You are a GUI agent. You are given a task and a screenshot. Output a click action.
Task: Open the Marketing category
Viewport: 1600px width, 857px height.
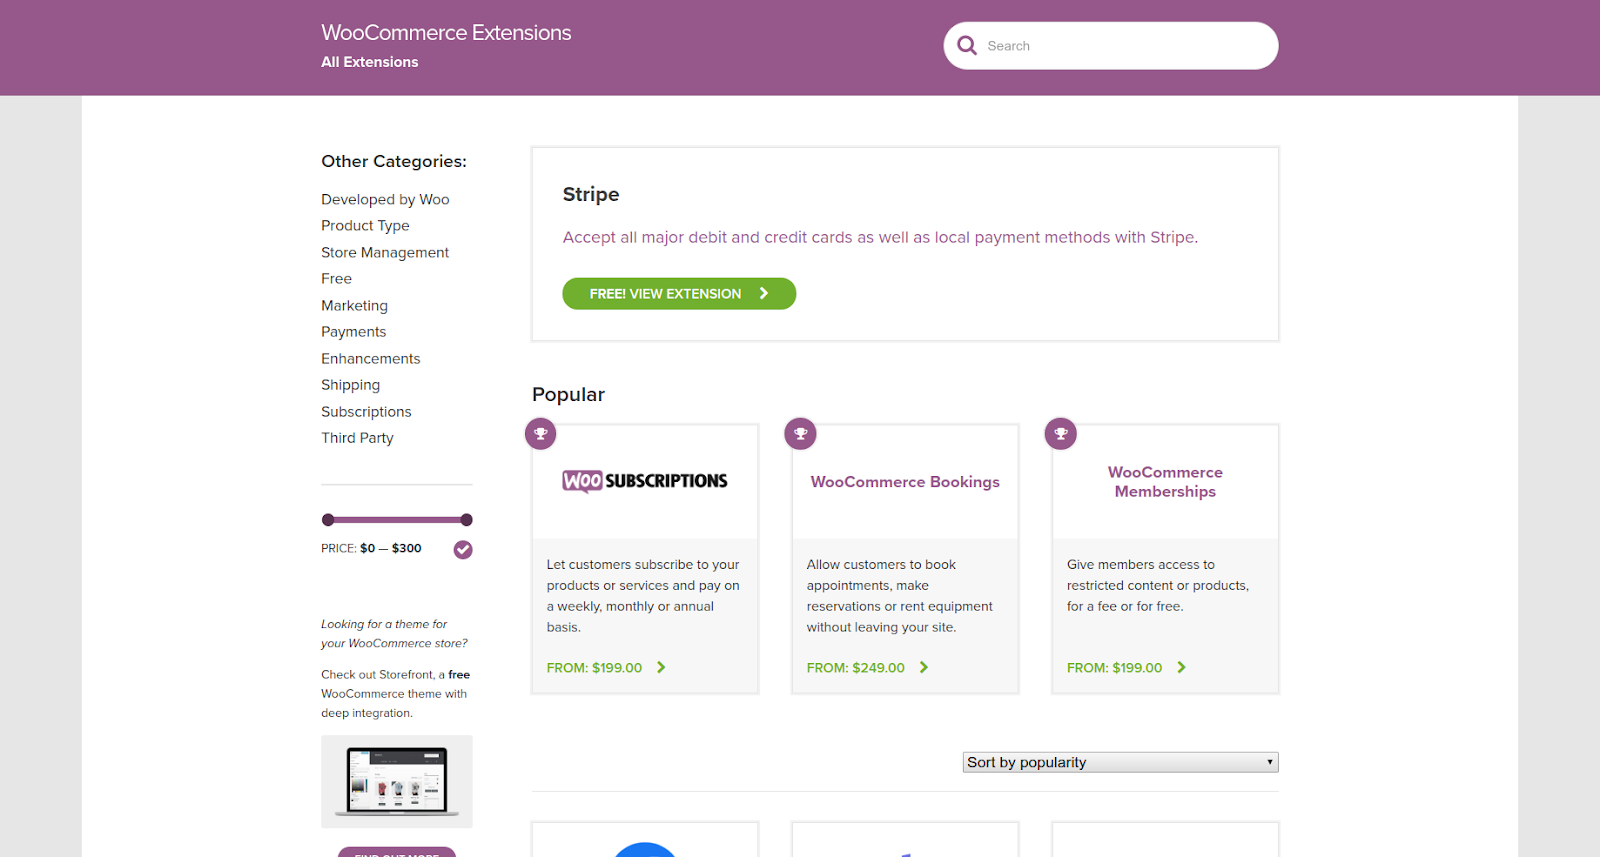pos(354,306)
